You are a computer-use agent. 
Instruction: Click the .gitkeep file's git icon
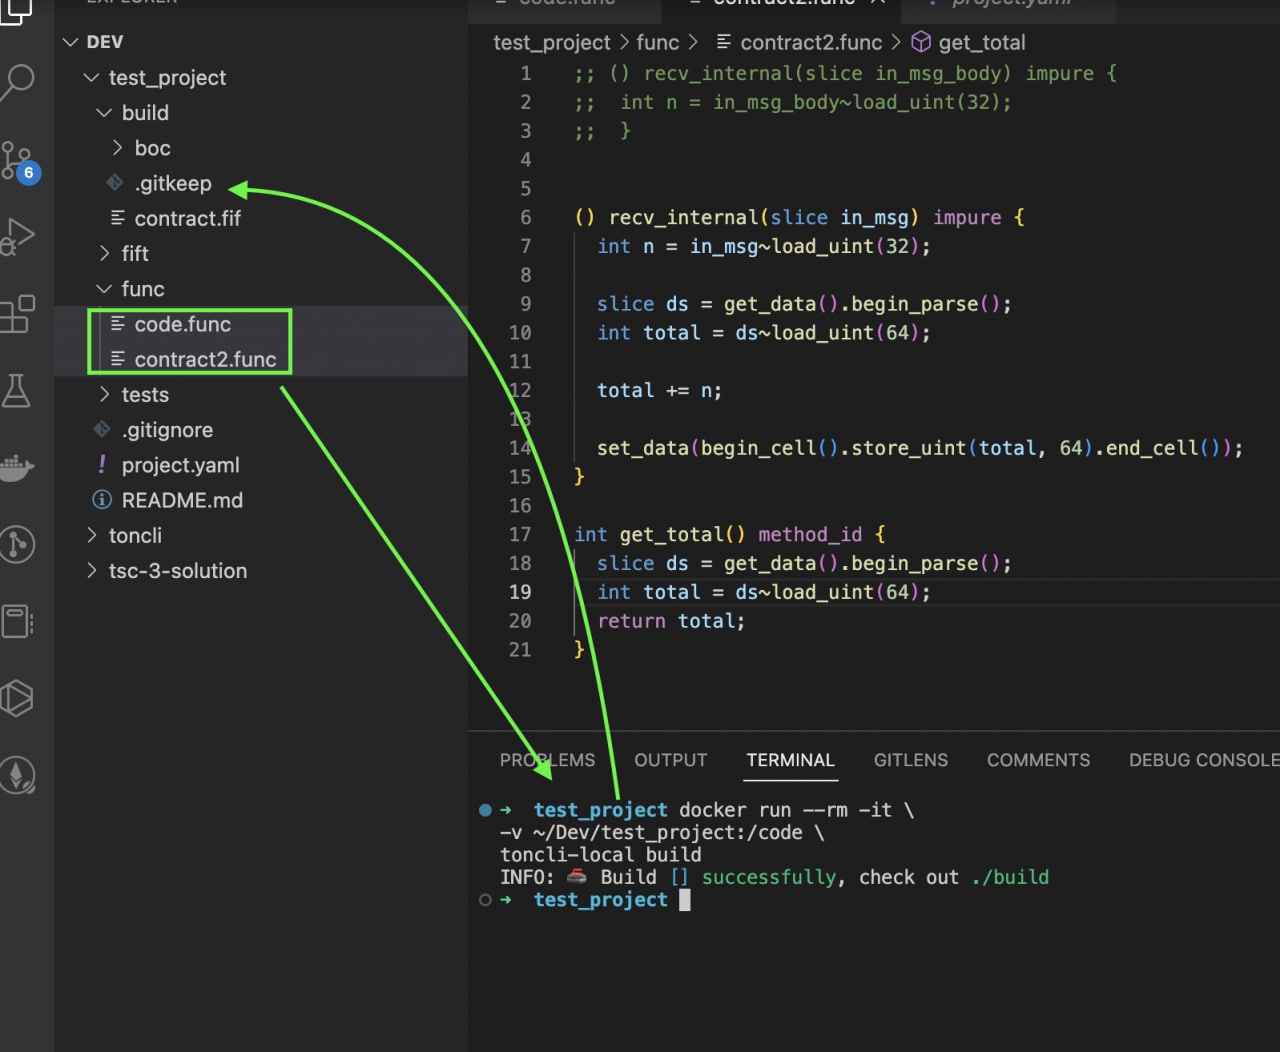click(116, 183)
